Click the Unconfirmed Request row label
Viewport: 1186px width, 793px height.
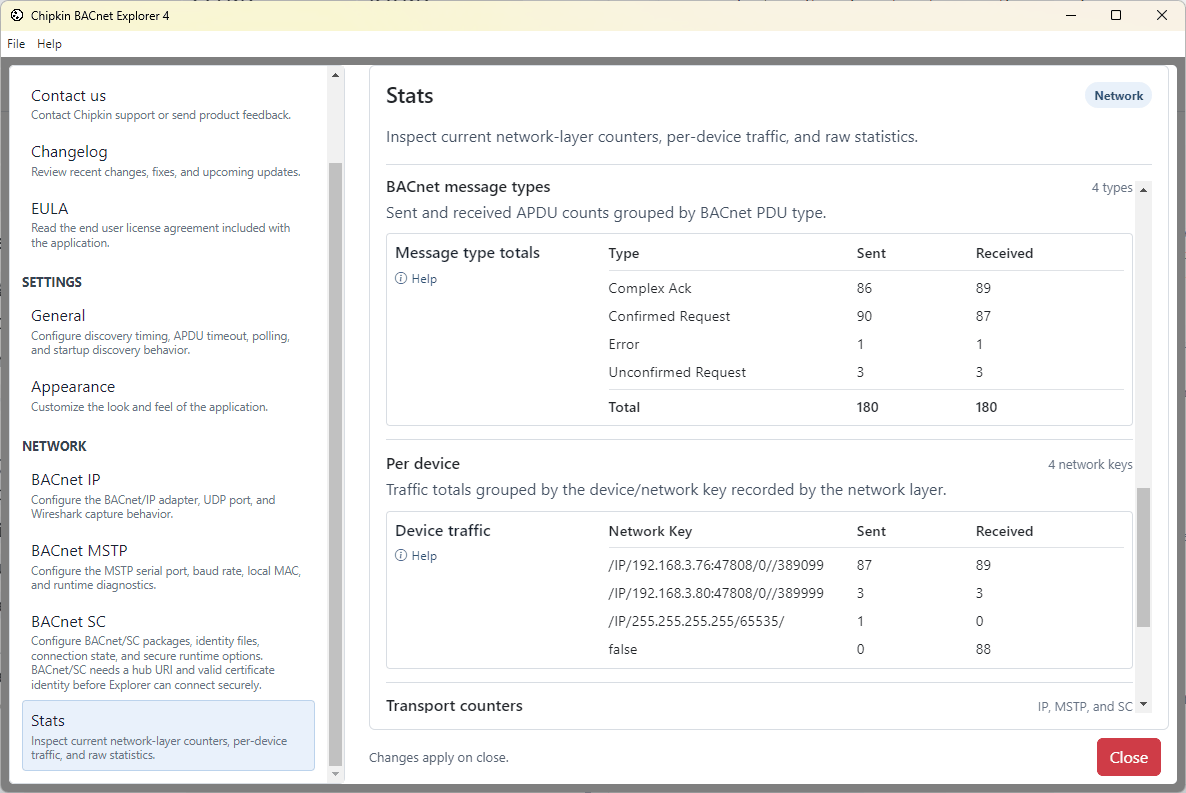(677, 372)
